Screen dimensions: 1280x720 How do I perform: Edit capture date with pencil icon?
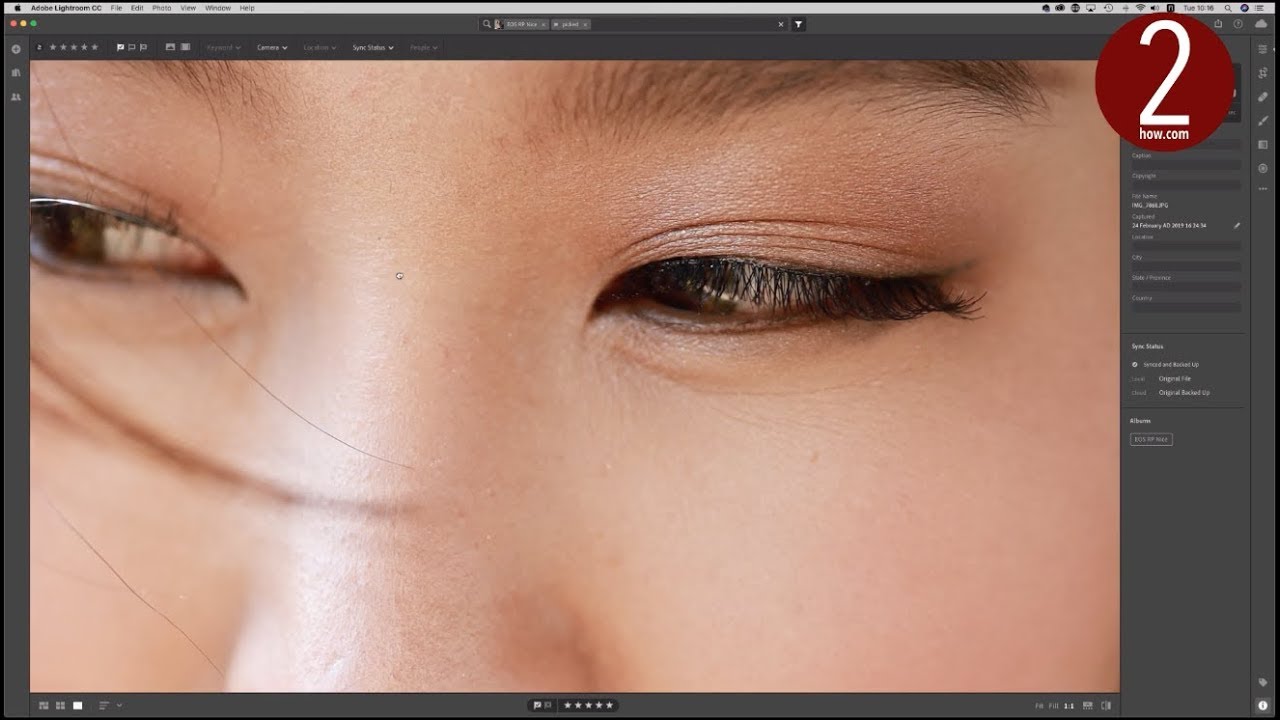[1237, 226]
